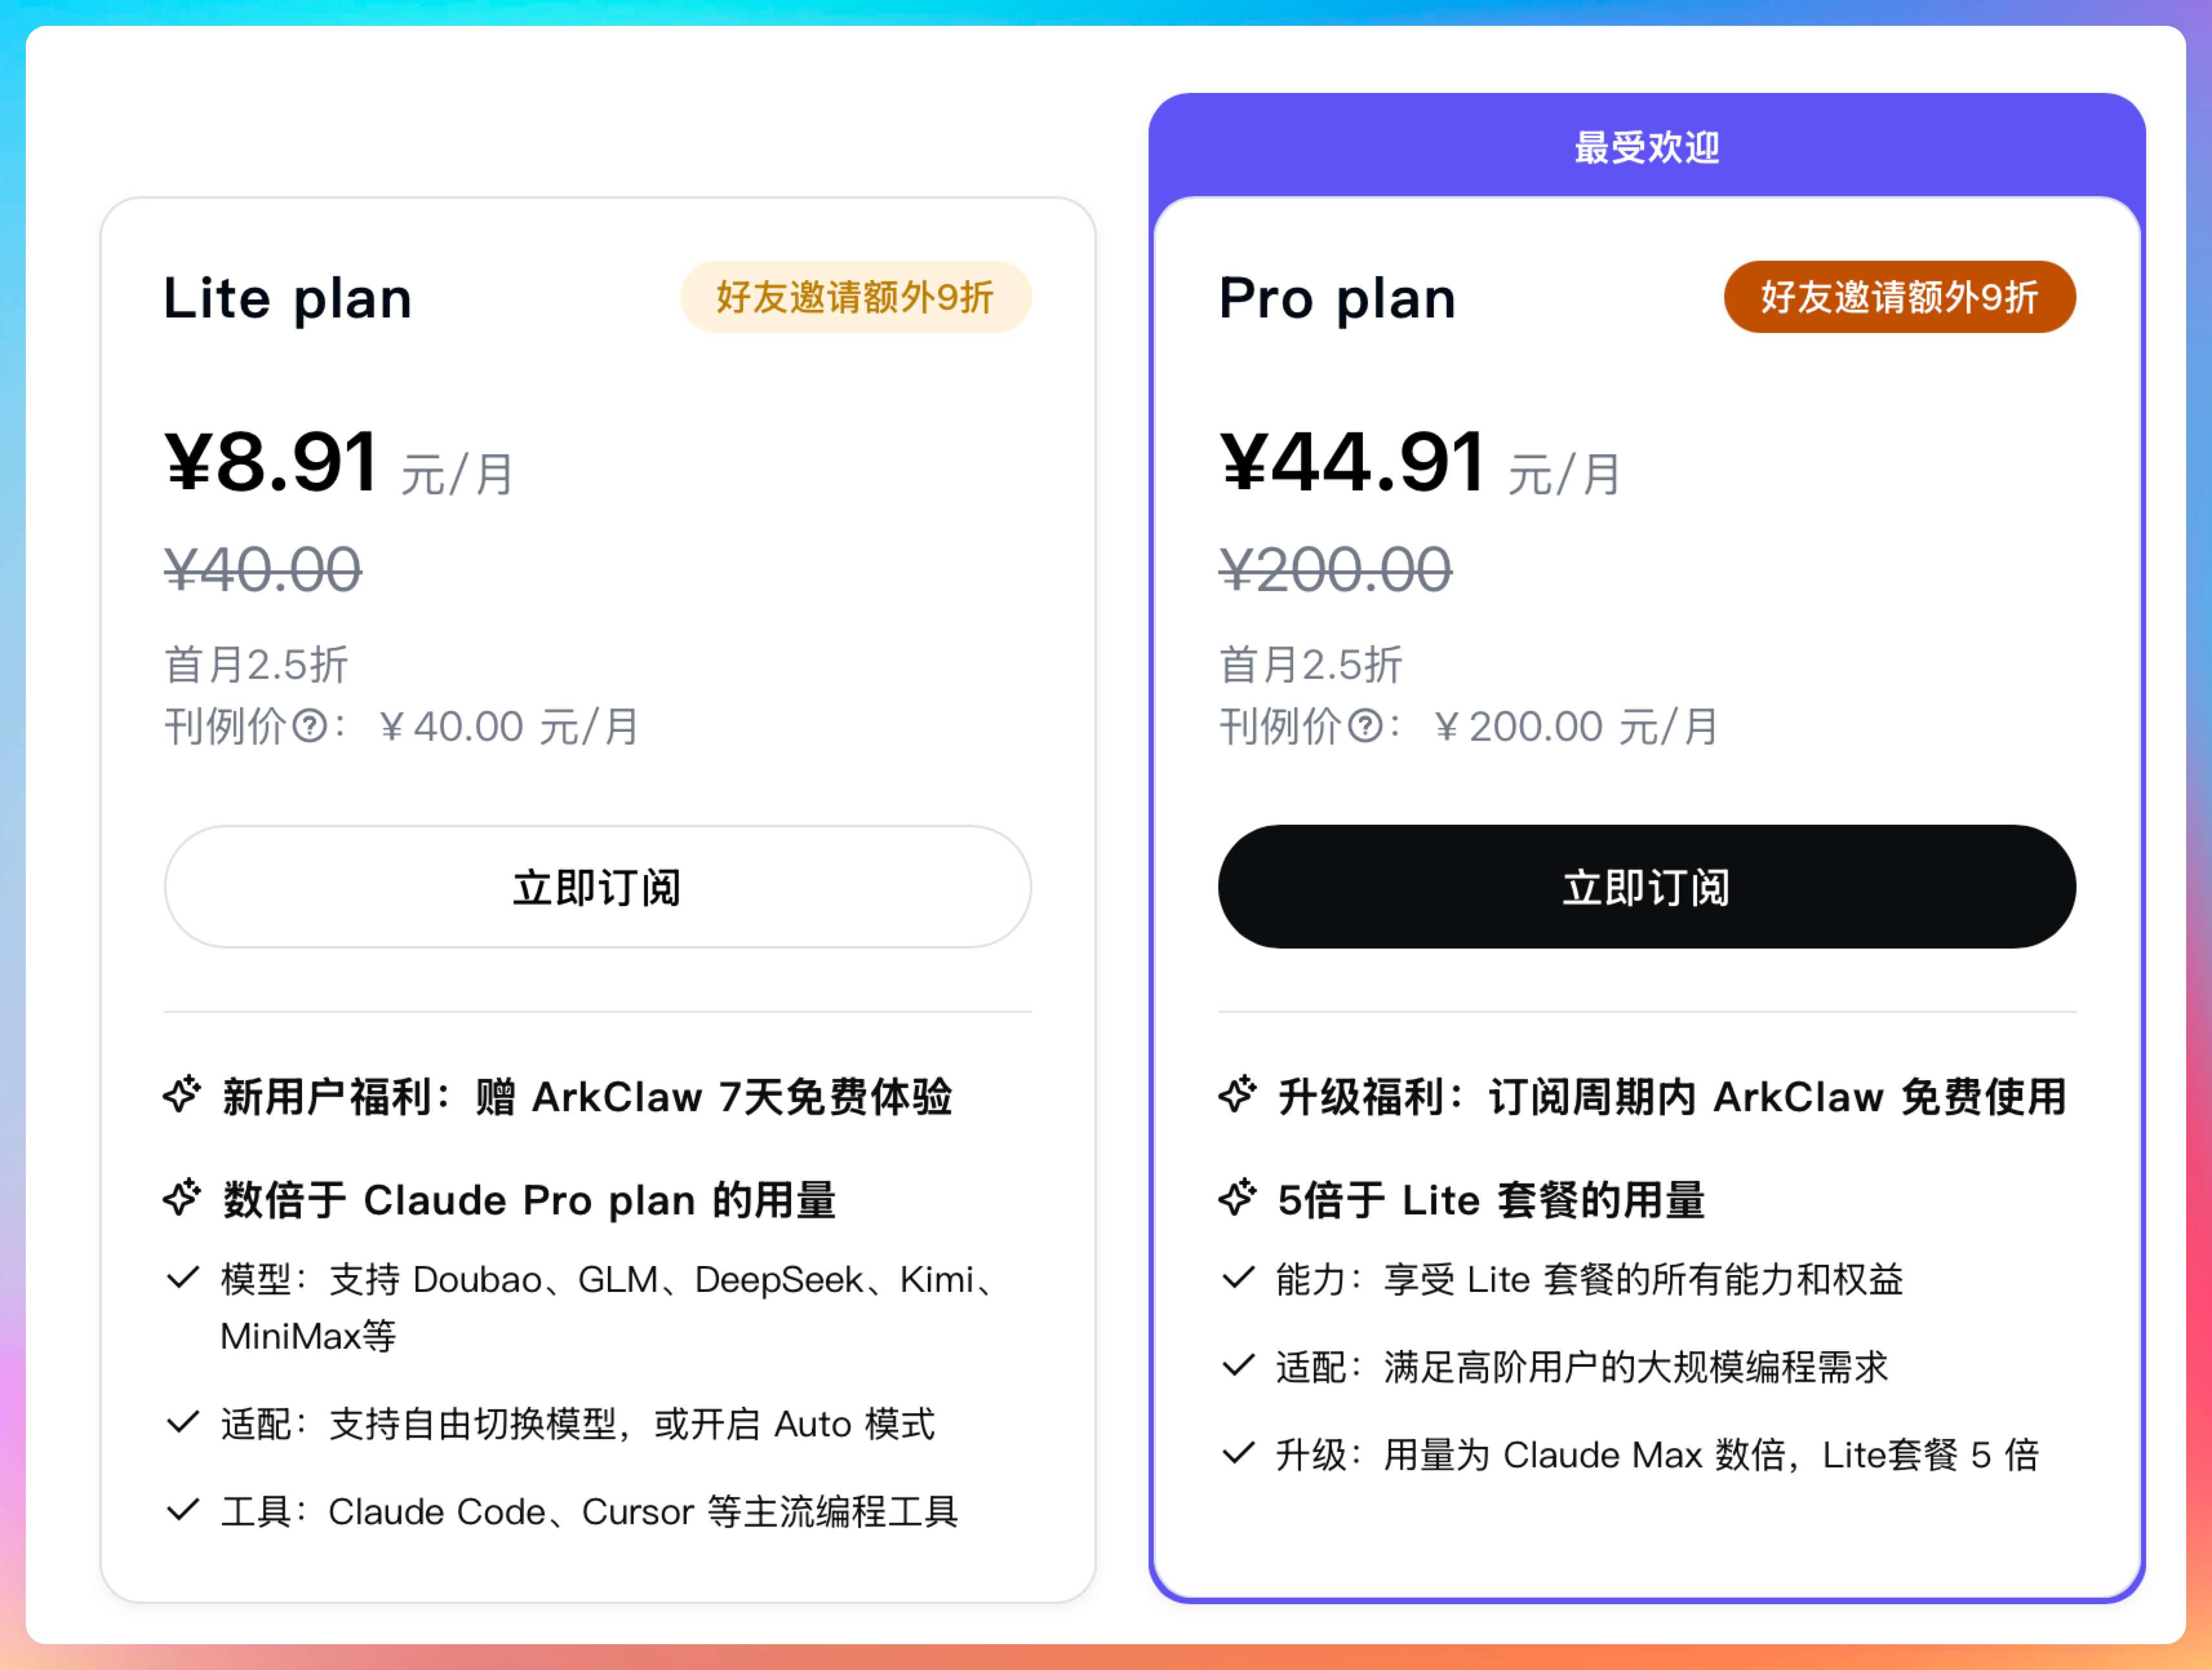Subscribe to the Pro plan with 立即订阅
The height and width of the screenshot is (1670, 2212).
pos(1646,887)
